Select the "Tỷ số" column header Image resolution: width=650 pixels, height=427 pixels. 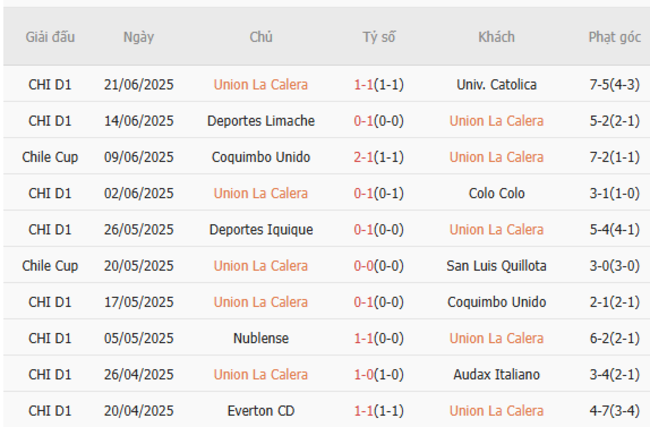379,37
